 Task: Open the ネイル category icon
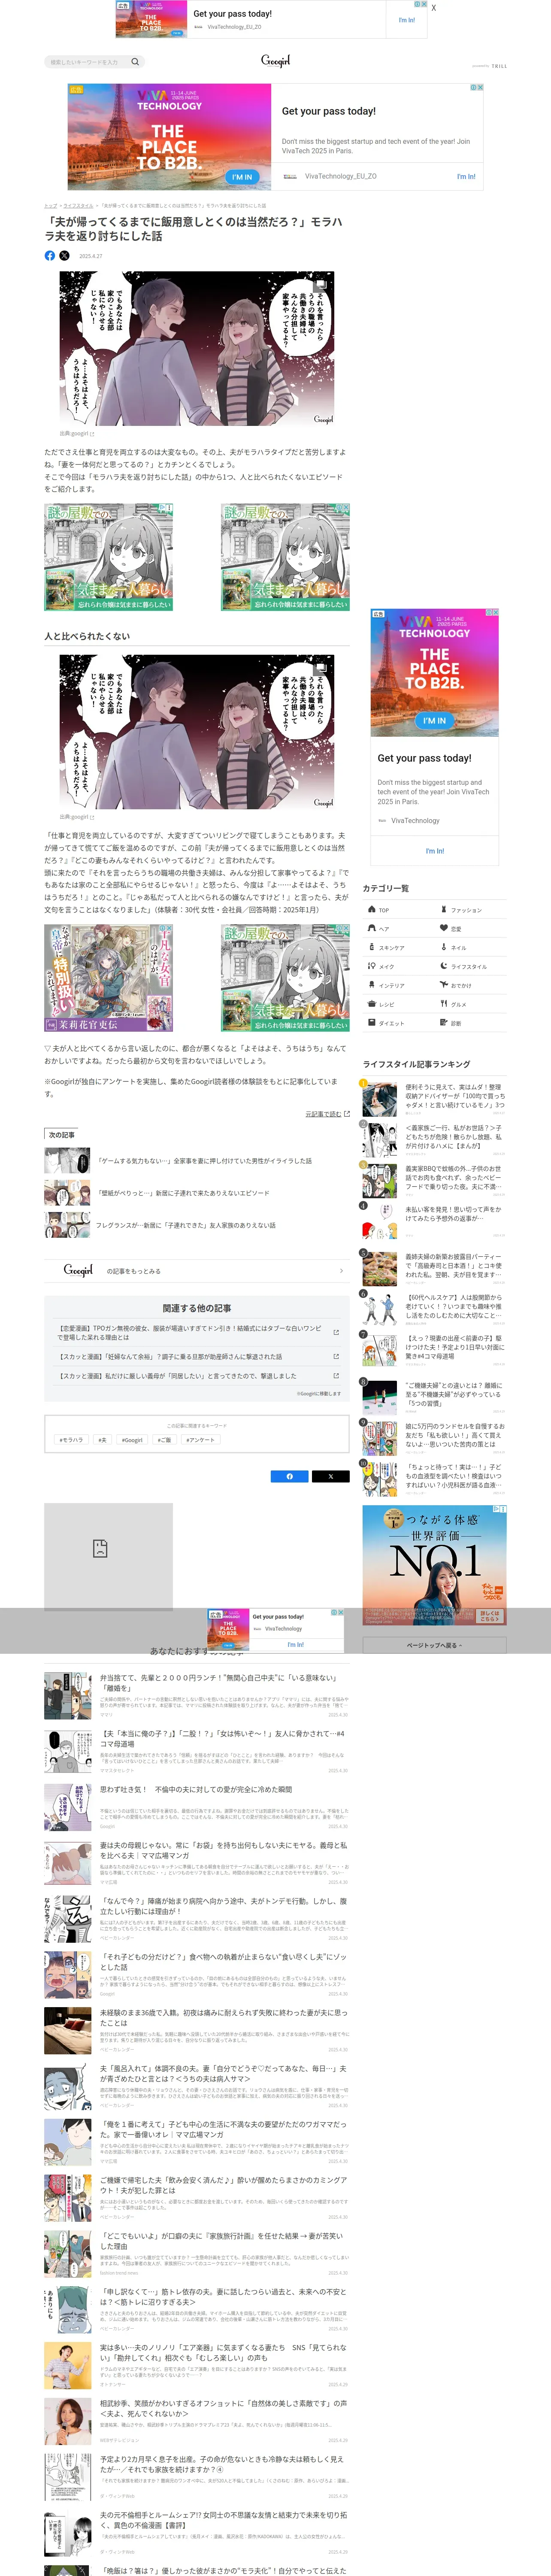coord(444,947)
